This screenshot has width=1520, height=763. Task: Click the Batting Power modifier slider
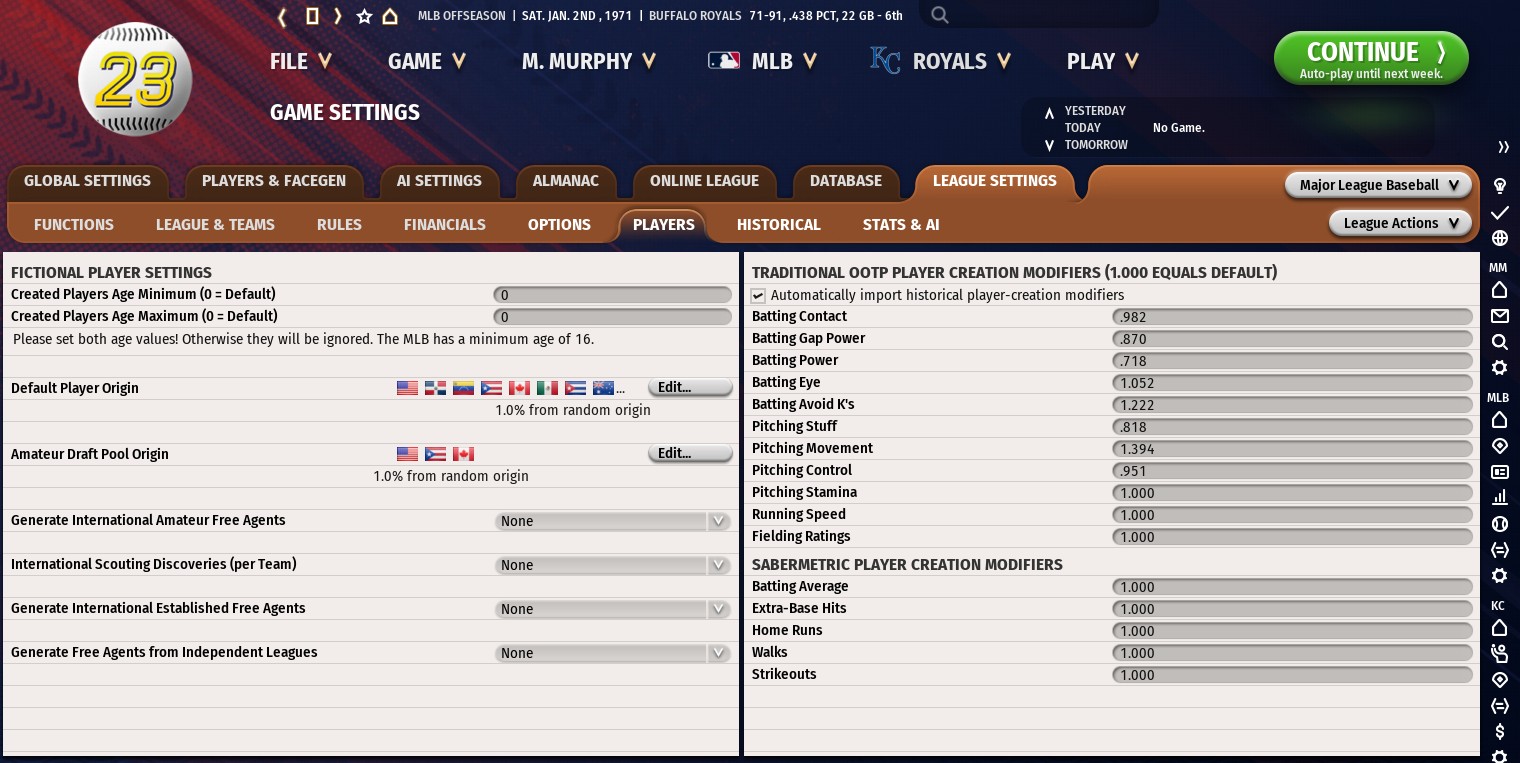1291,361
